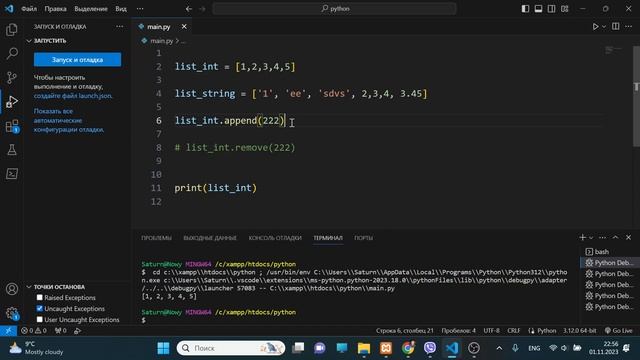Viewport: 640px width, 360px height.
Task: Uncheck Uncaught Exceptions breakpoint
Action: click(40, 309)
